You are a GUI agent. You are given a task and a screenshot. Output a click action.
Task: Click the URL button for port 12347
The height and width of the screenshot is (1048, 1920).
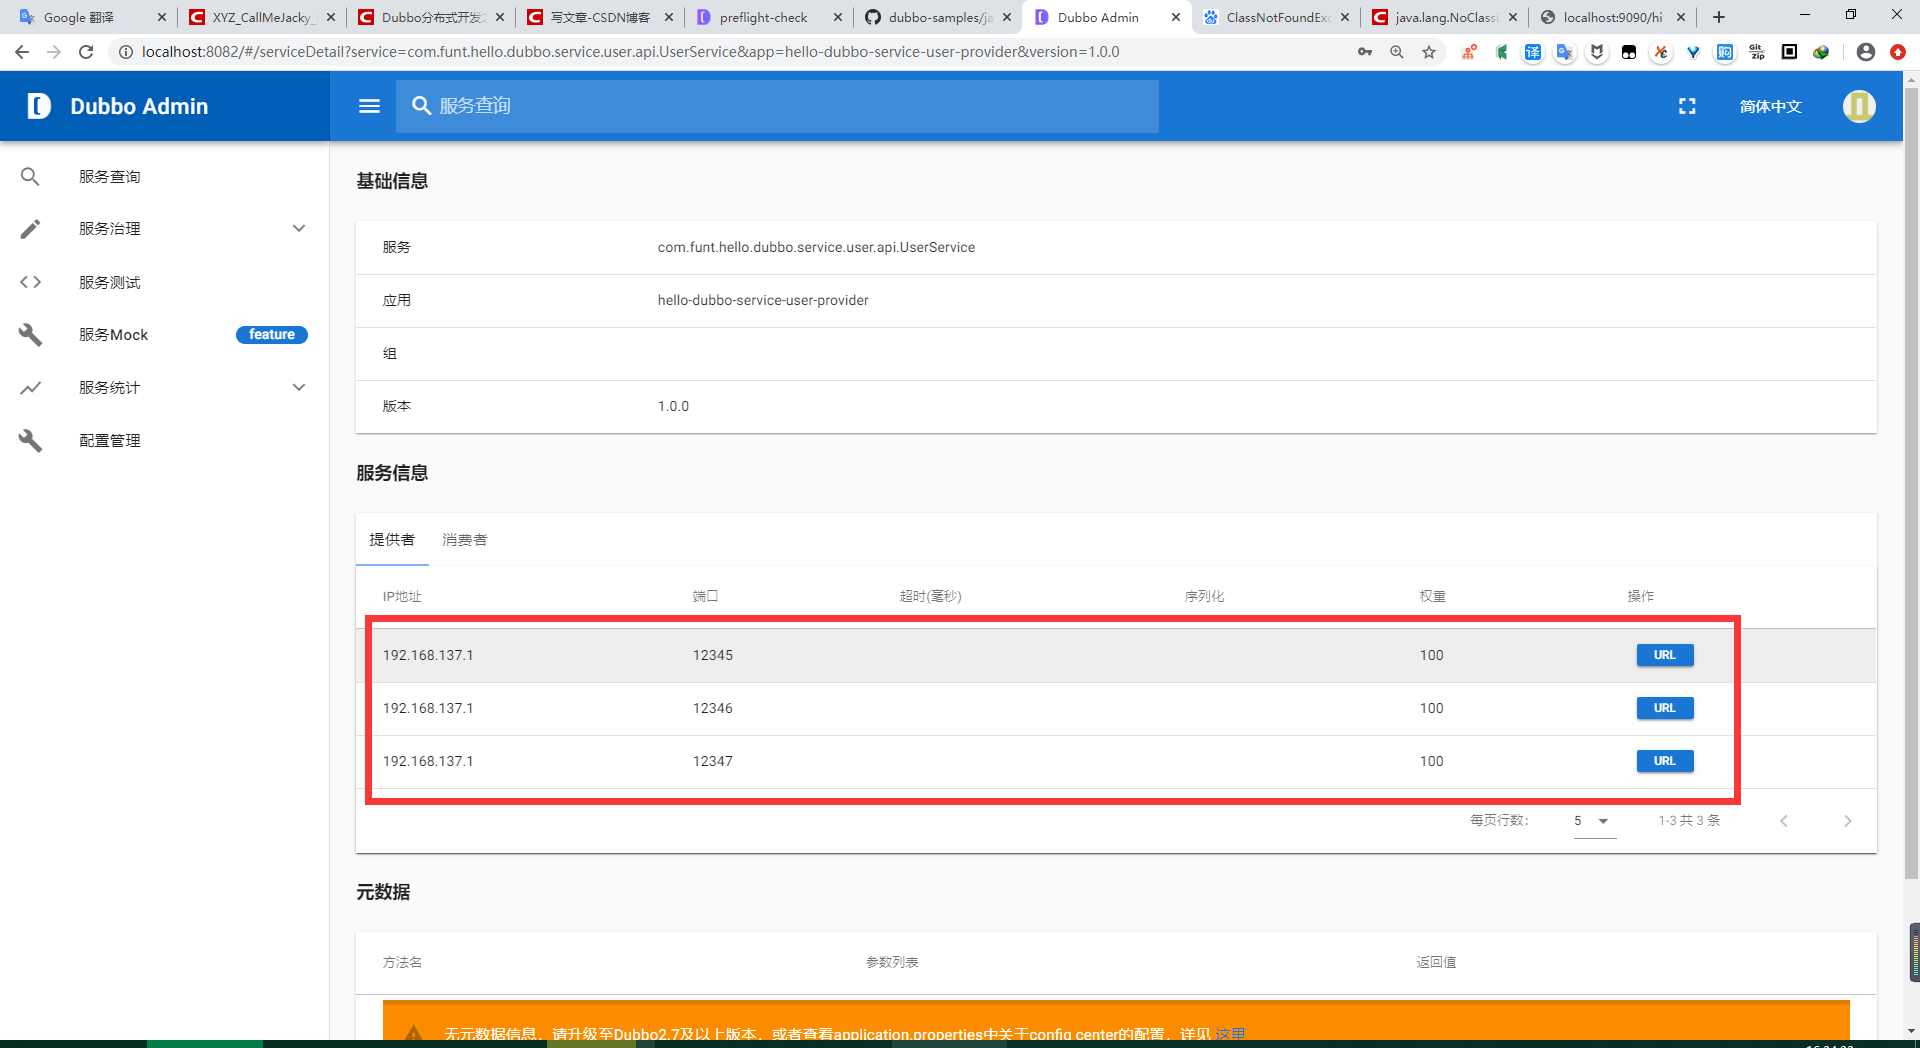pyautogui.click(x=1665, y=761)
